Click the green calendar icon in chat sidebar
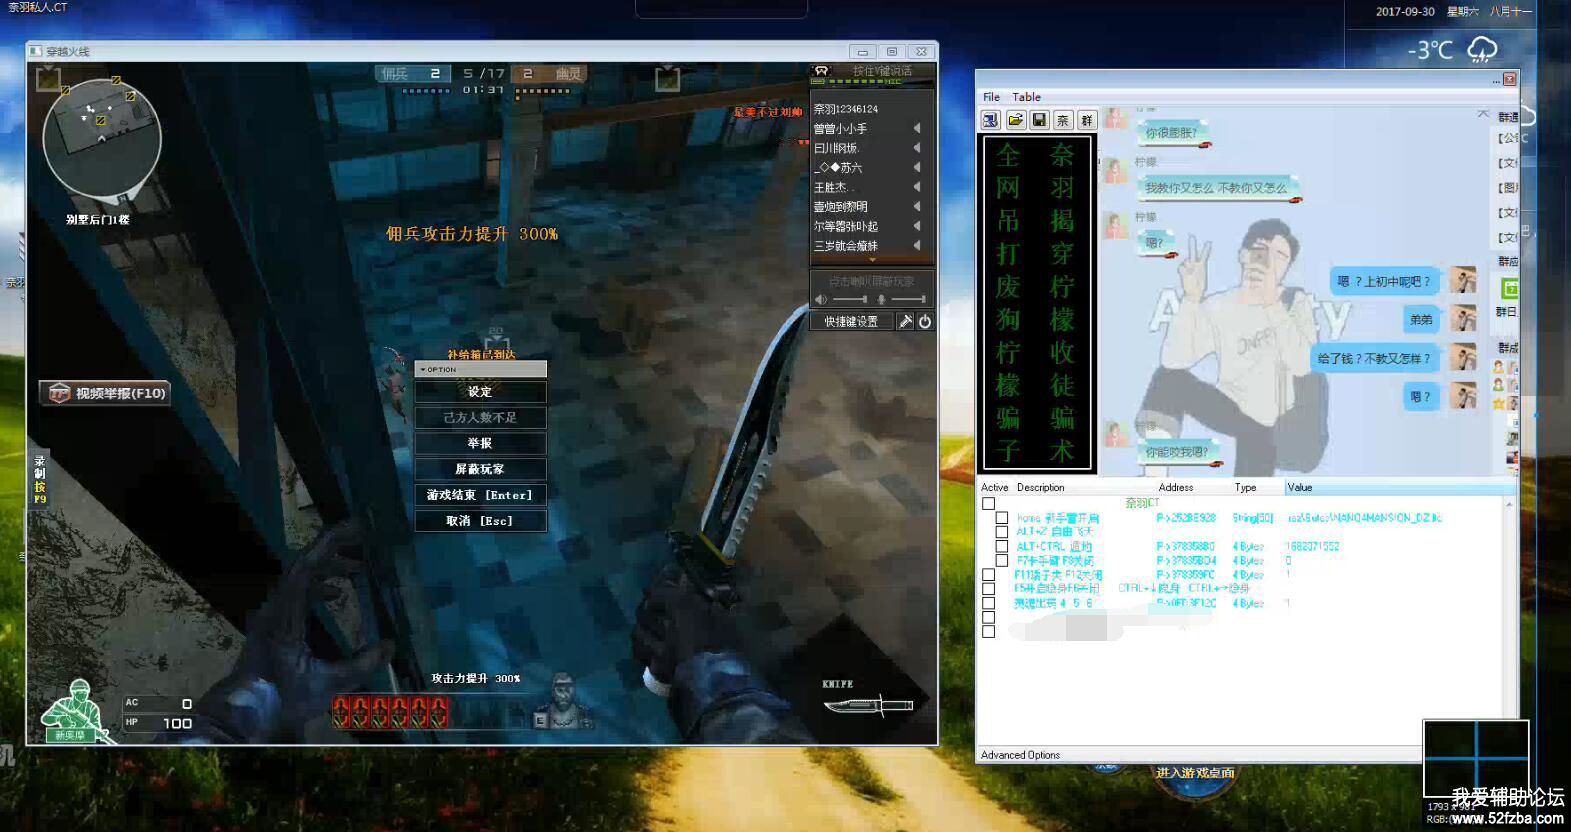Screen dimensions: 1571x832 1509,288
